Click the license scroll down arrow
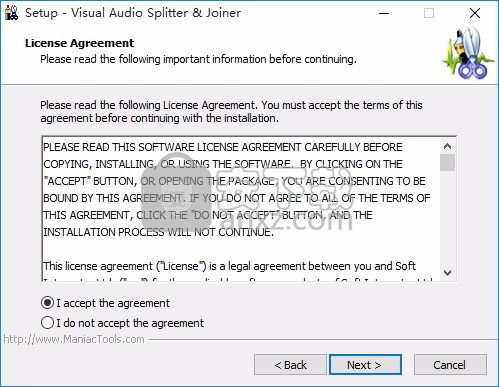 [x=447, y=273]
